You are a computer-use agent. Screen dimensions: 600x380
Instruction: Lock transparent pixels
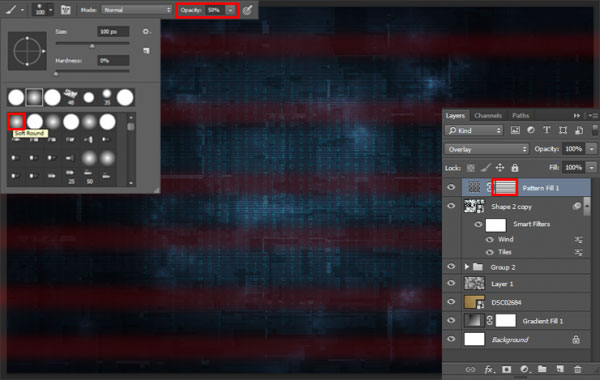pos(471,168)
